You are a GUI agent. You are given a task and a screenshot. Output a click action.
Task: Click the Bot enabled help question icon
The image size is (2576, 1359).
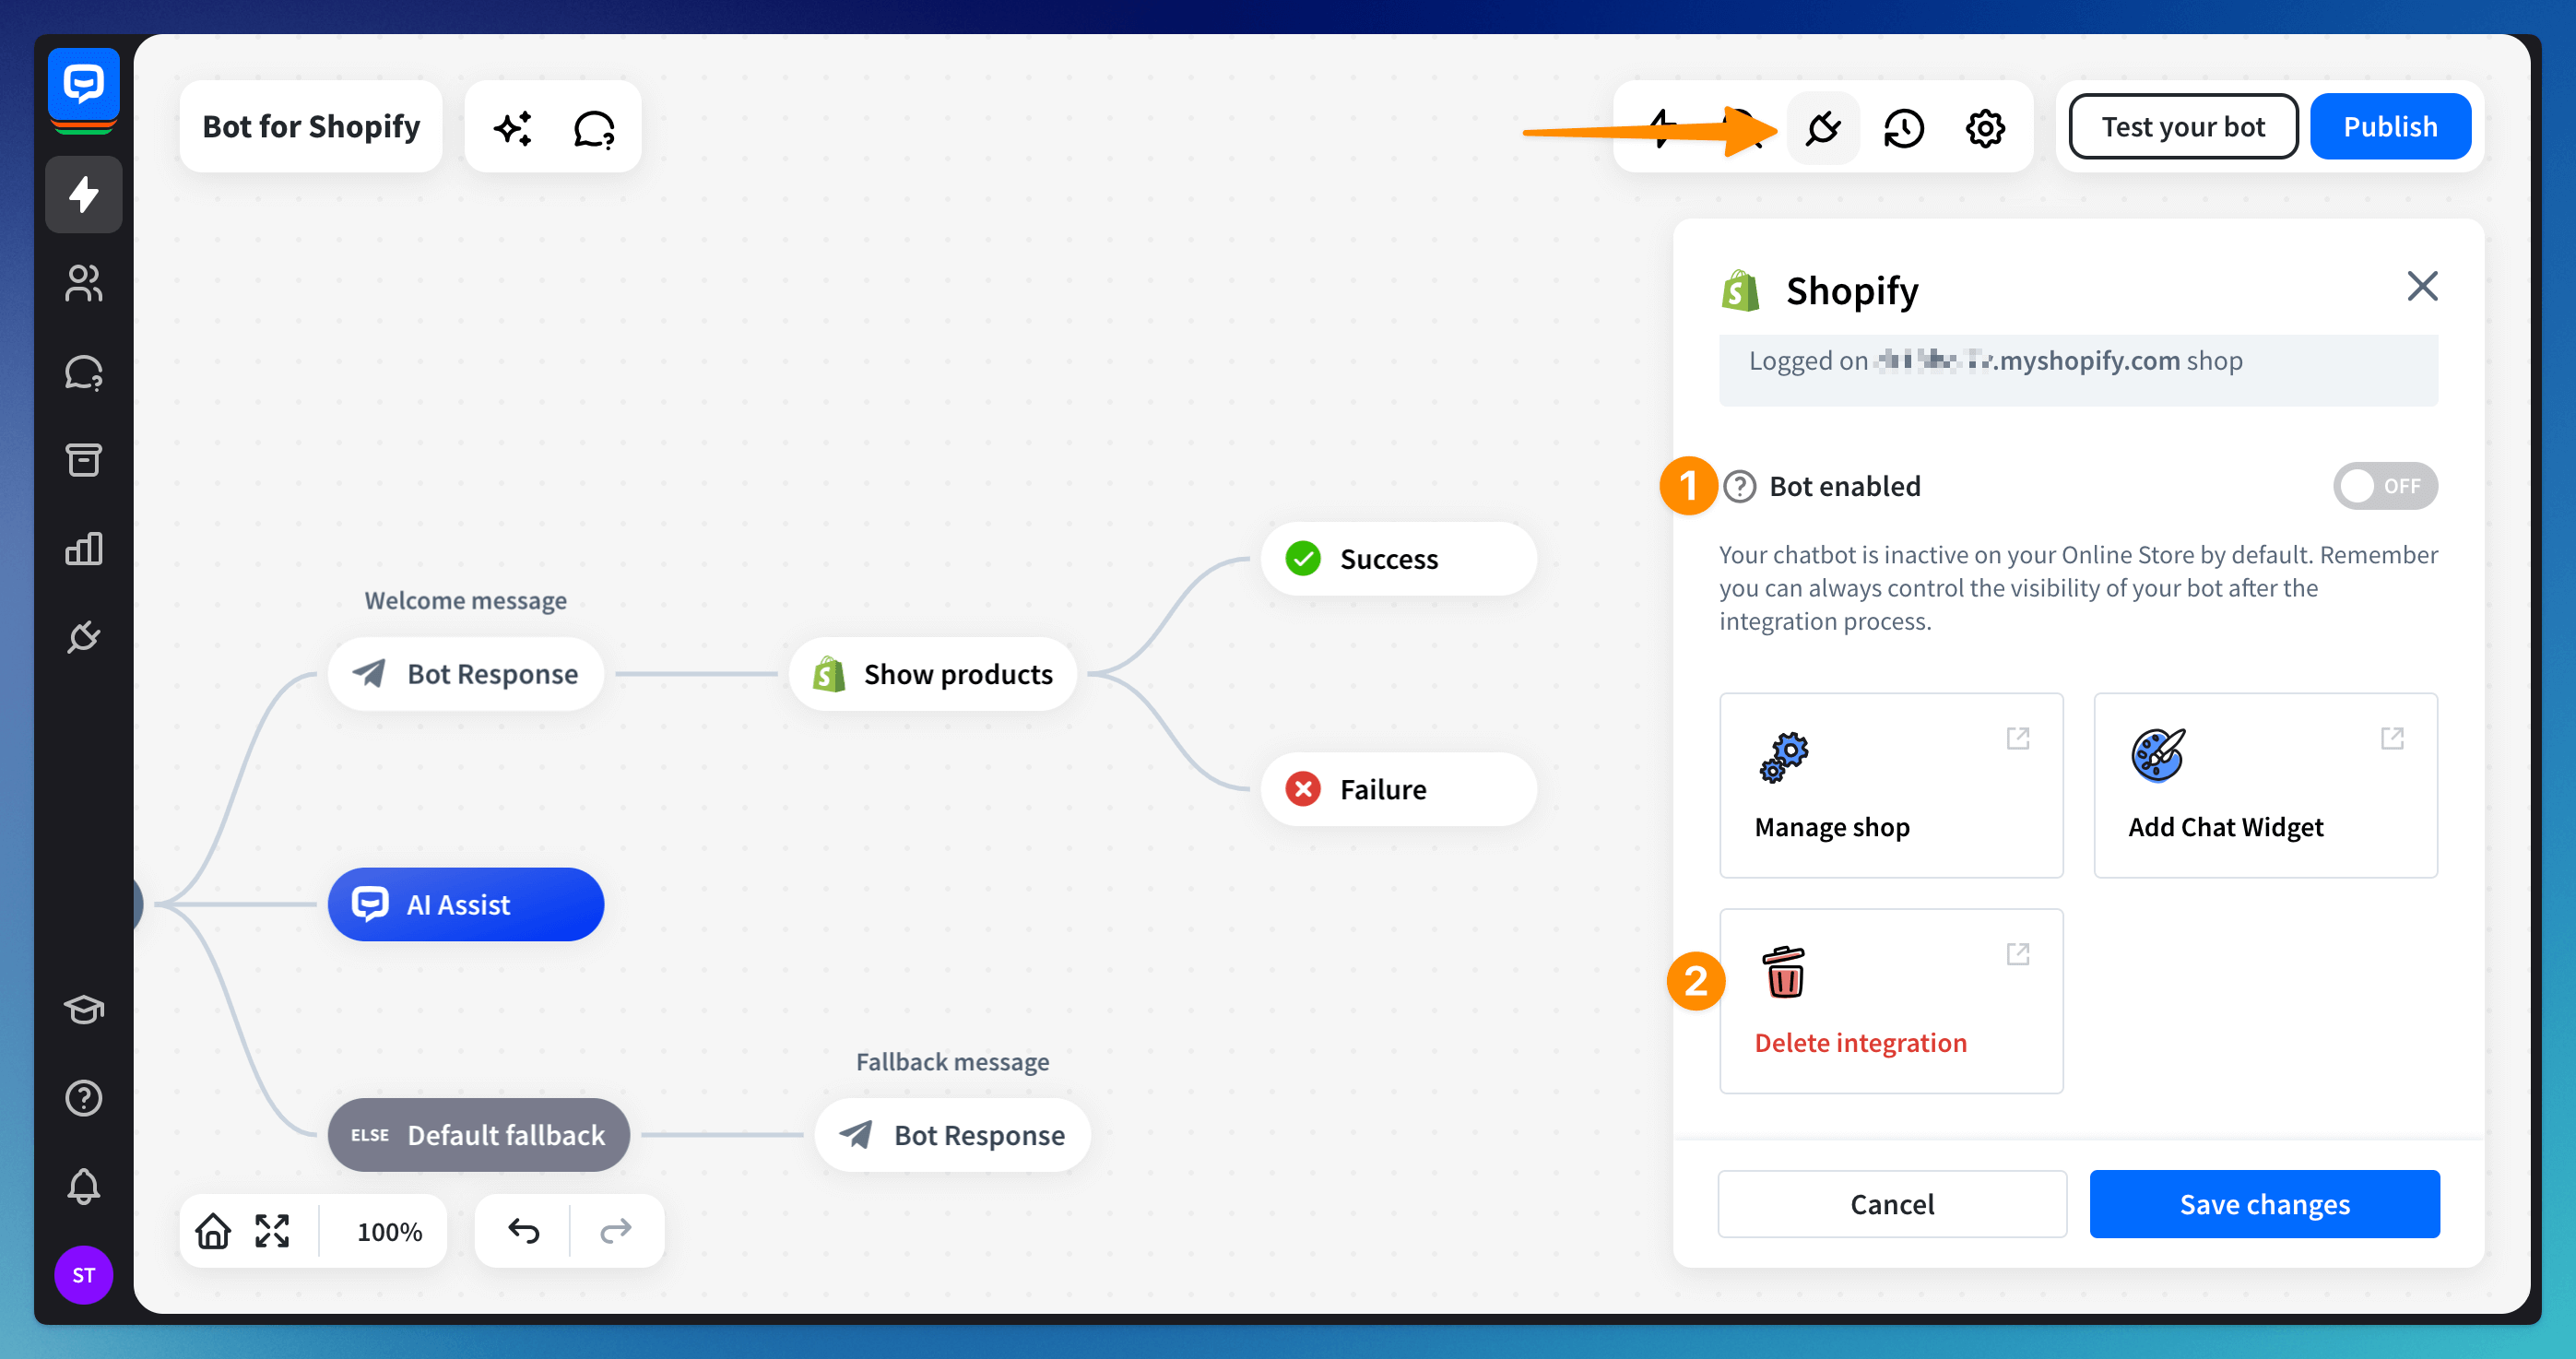point(1740,486)
